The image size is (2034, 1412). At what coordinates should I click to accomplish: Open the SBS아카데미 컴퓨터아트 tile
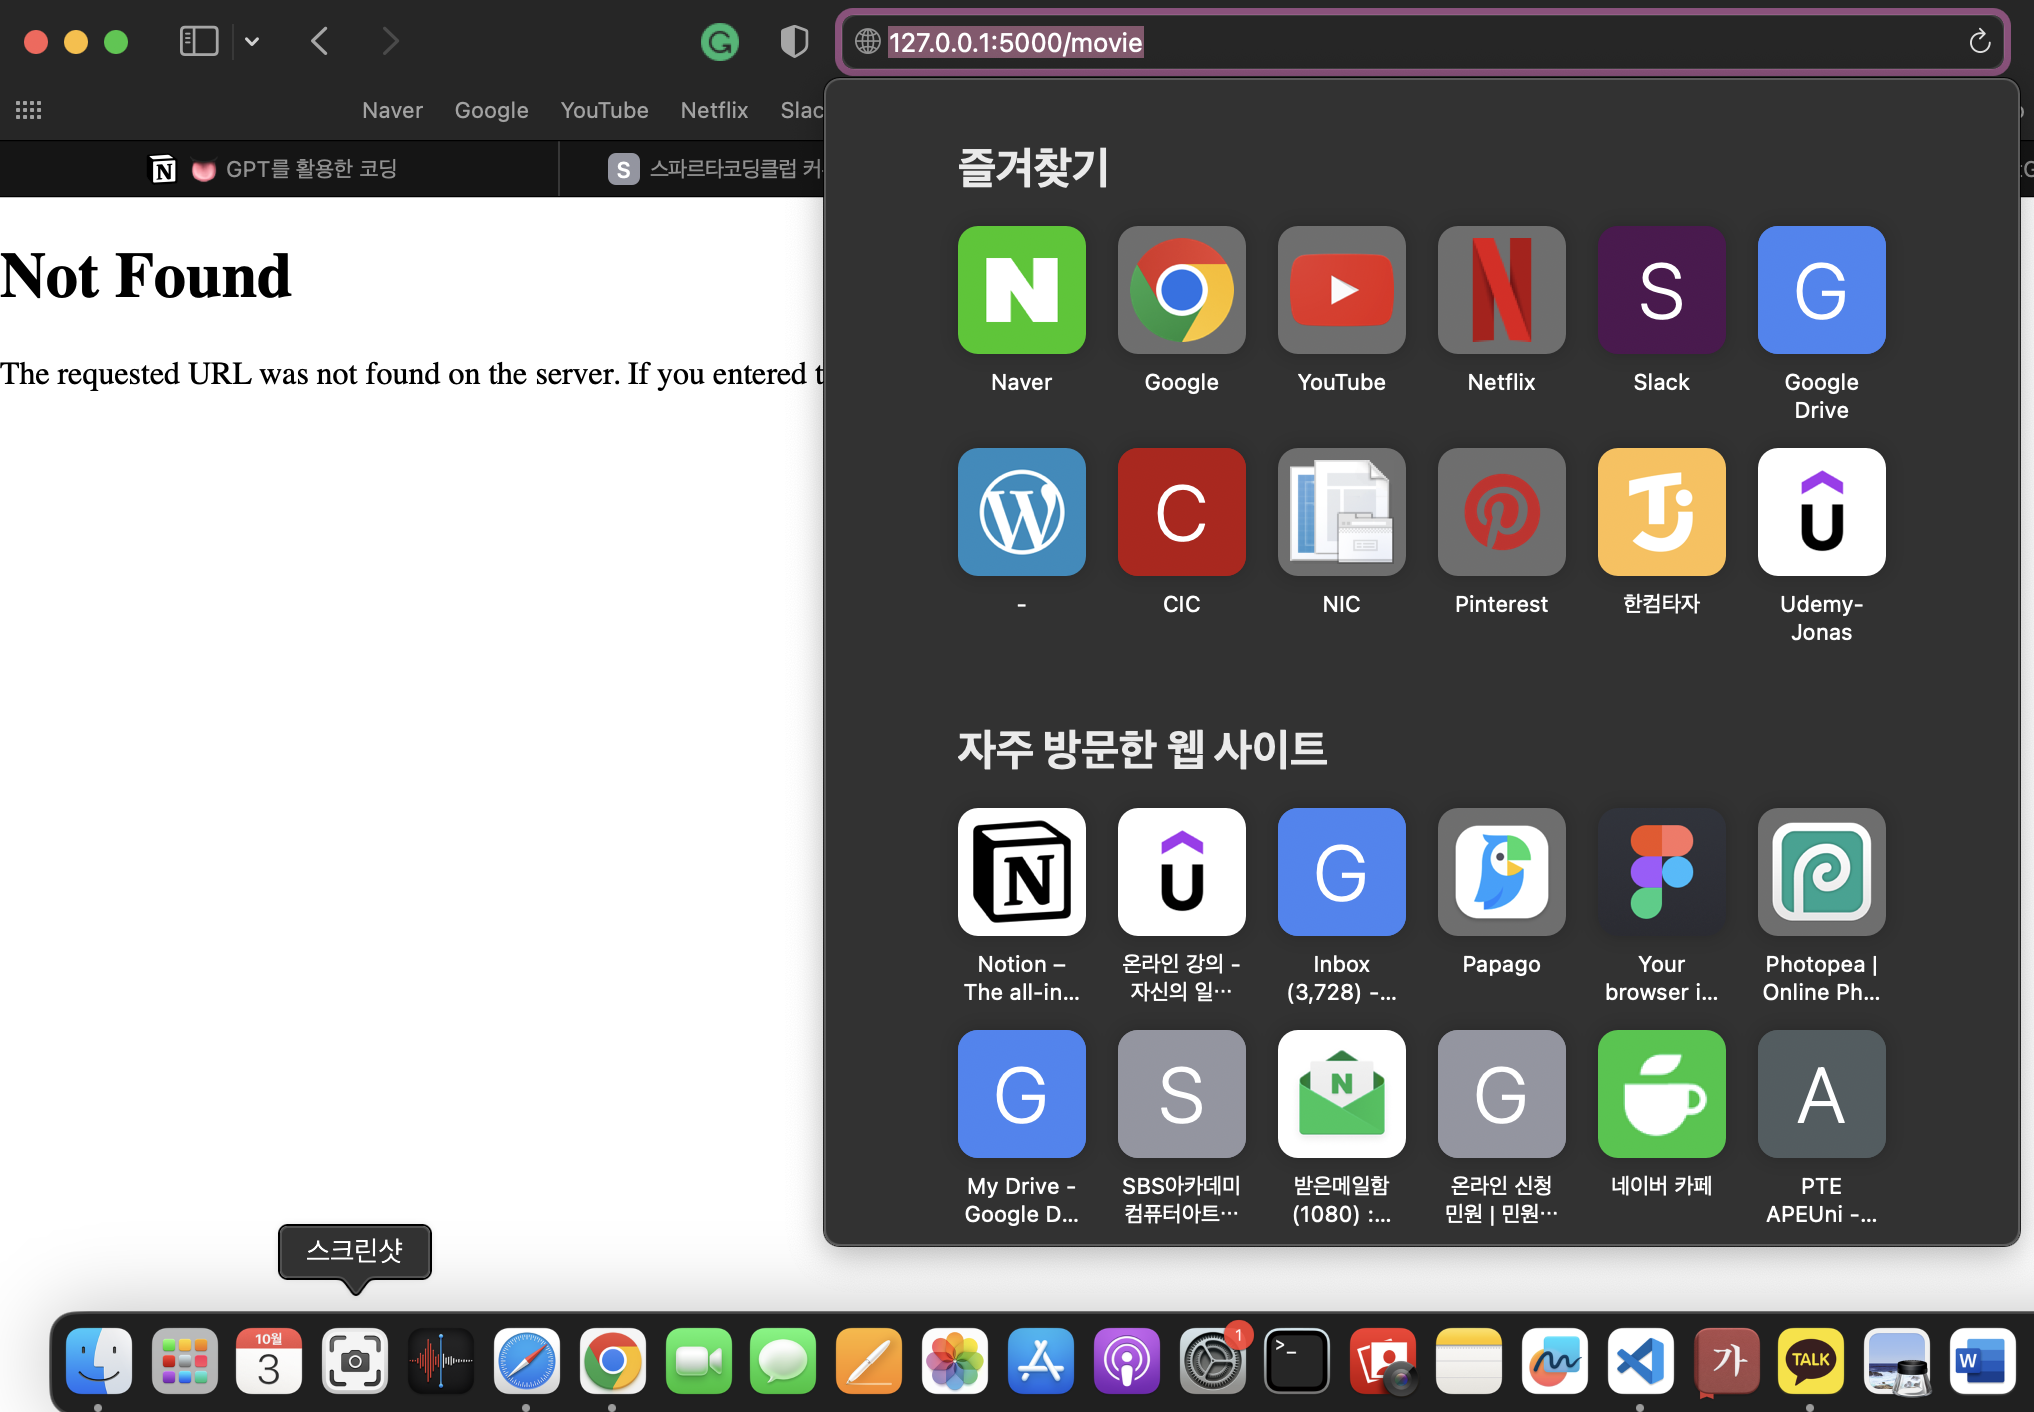coord(1181,1094)
